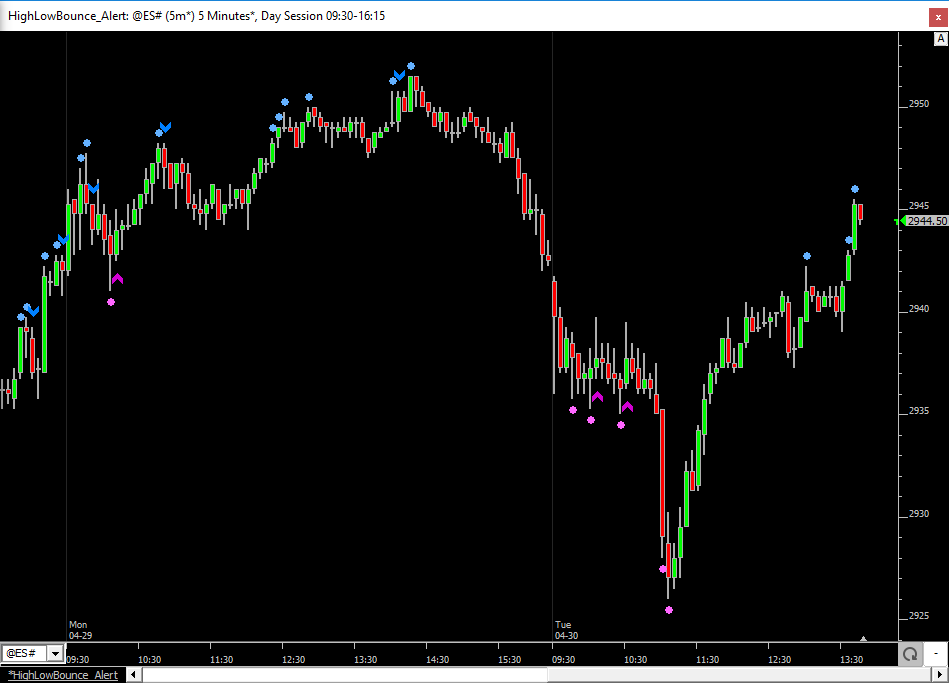The width and height of the screenshot is (949, 683).
Task: Click the 'A' auto-scale button on price axis
Action: [x=940, y=39]
